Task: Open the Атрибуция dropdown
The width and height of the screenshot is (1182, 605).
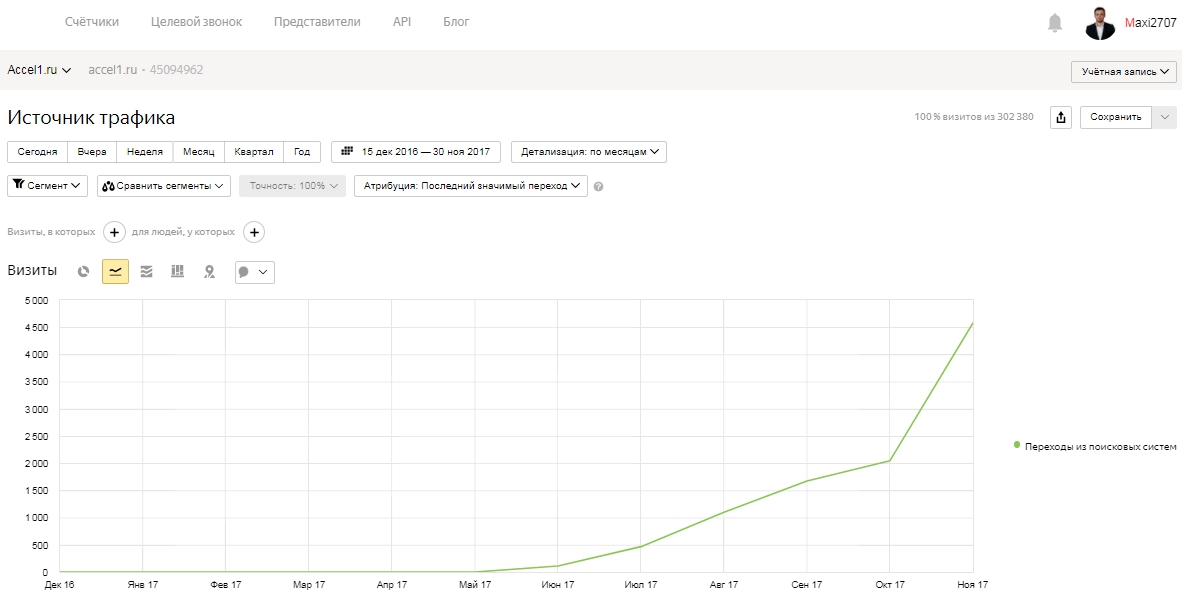Action: (x=470, y=185)
